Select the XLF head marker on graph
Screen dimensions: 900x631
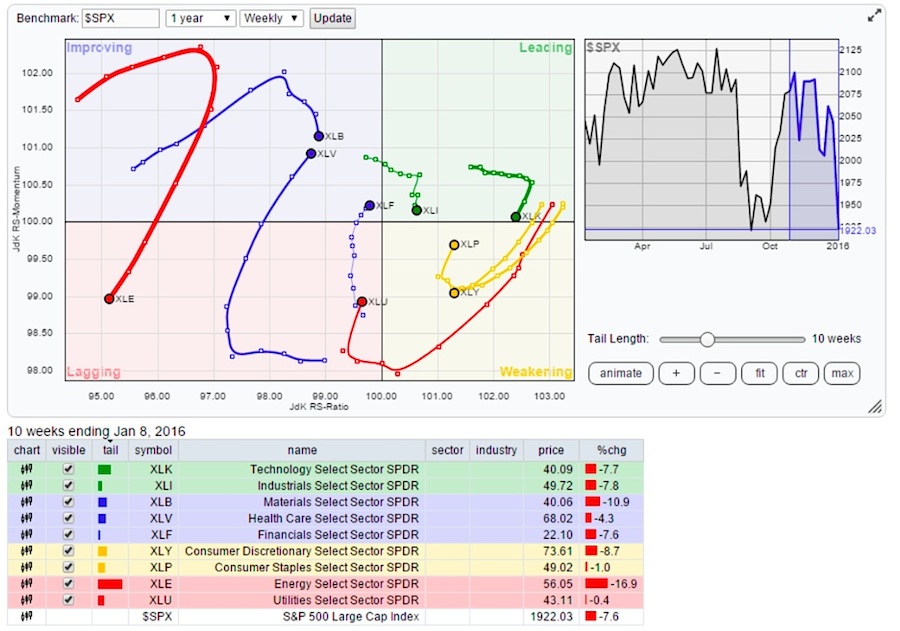pos(370,205)
